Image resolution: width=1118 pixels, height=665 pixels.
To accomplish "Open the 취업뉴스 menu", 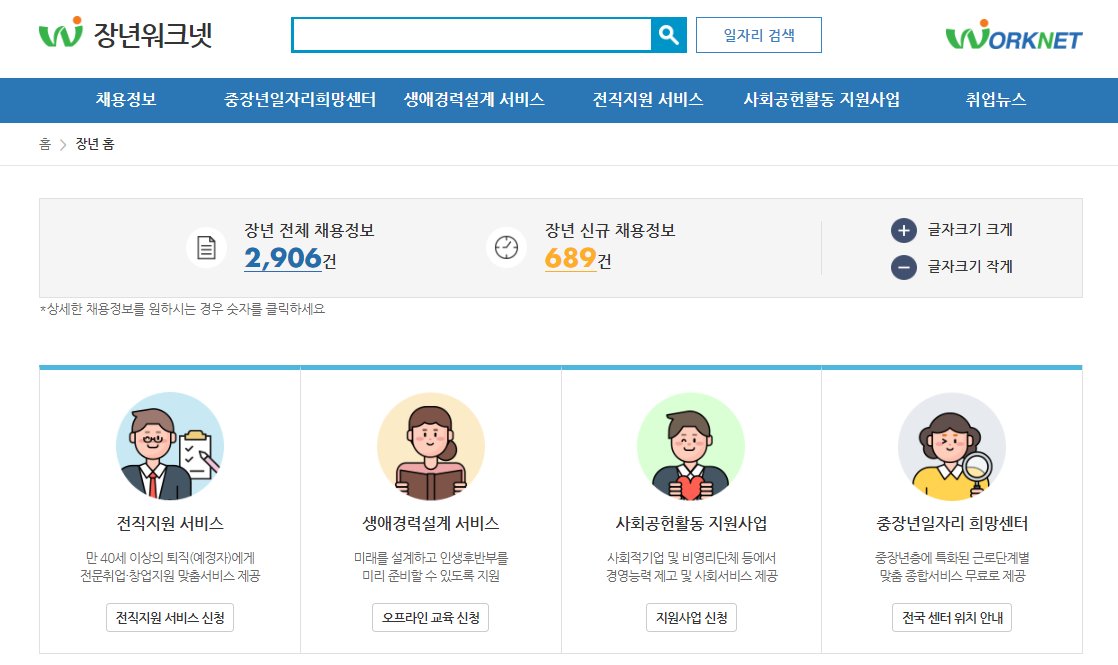I will pos(995,100).
